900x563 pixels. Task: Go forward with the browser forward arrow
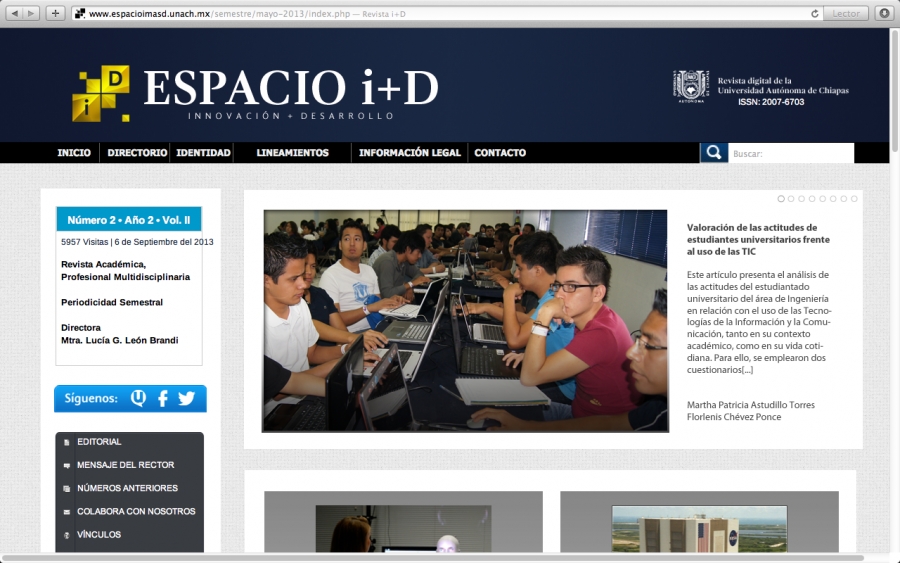31,13
